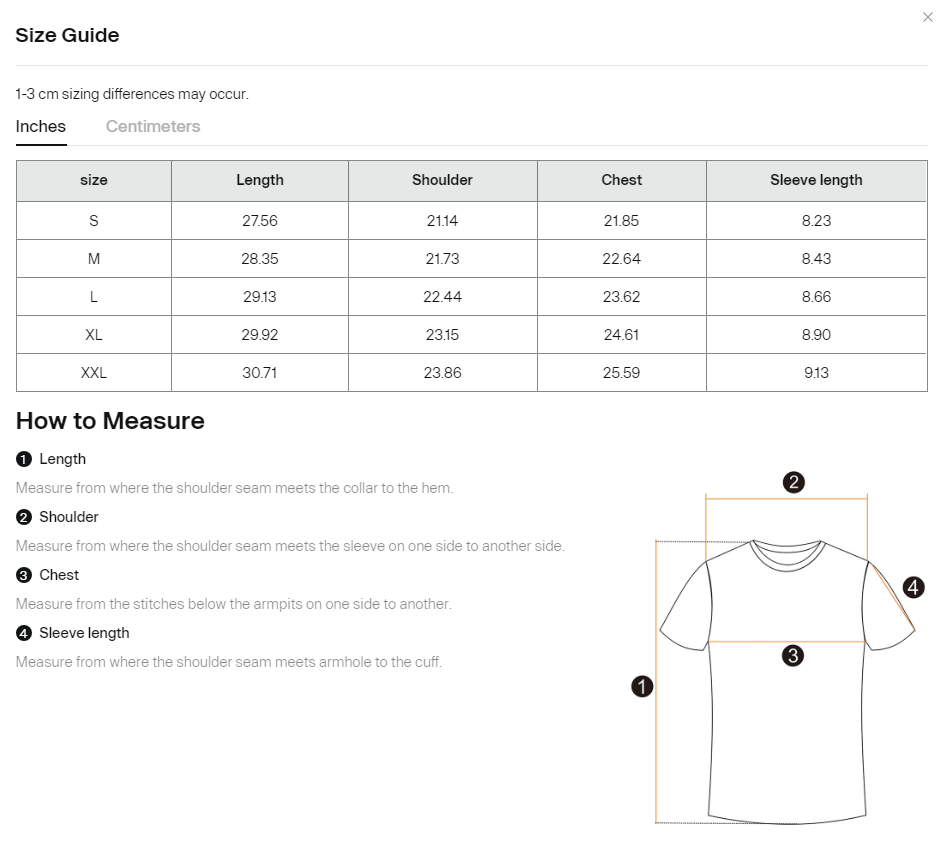Select the numbered badge beside Shoulder heading
Screen dimensions: 944x858
[x=23, y=517]
